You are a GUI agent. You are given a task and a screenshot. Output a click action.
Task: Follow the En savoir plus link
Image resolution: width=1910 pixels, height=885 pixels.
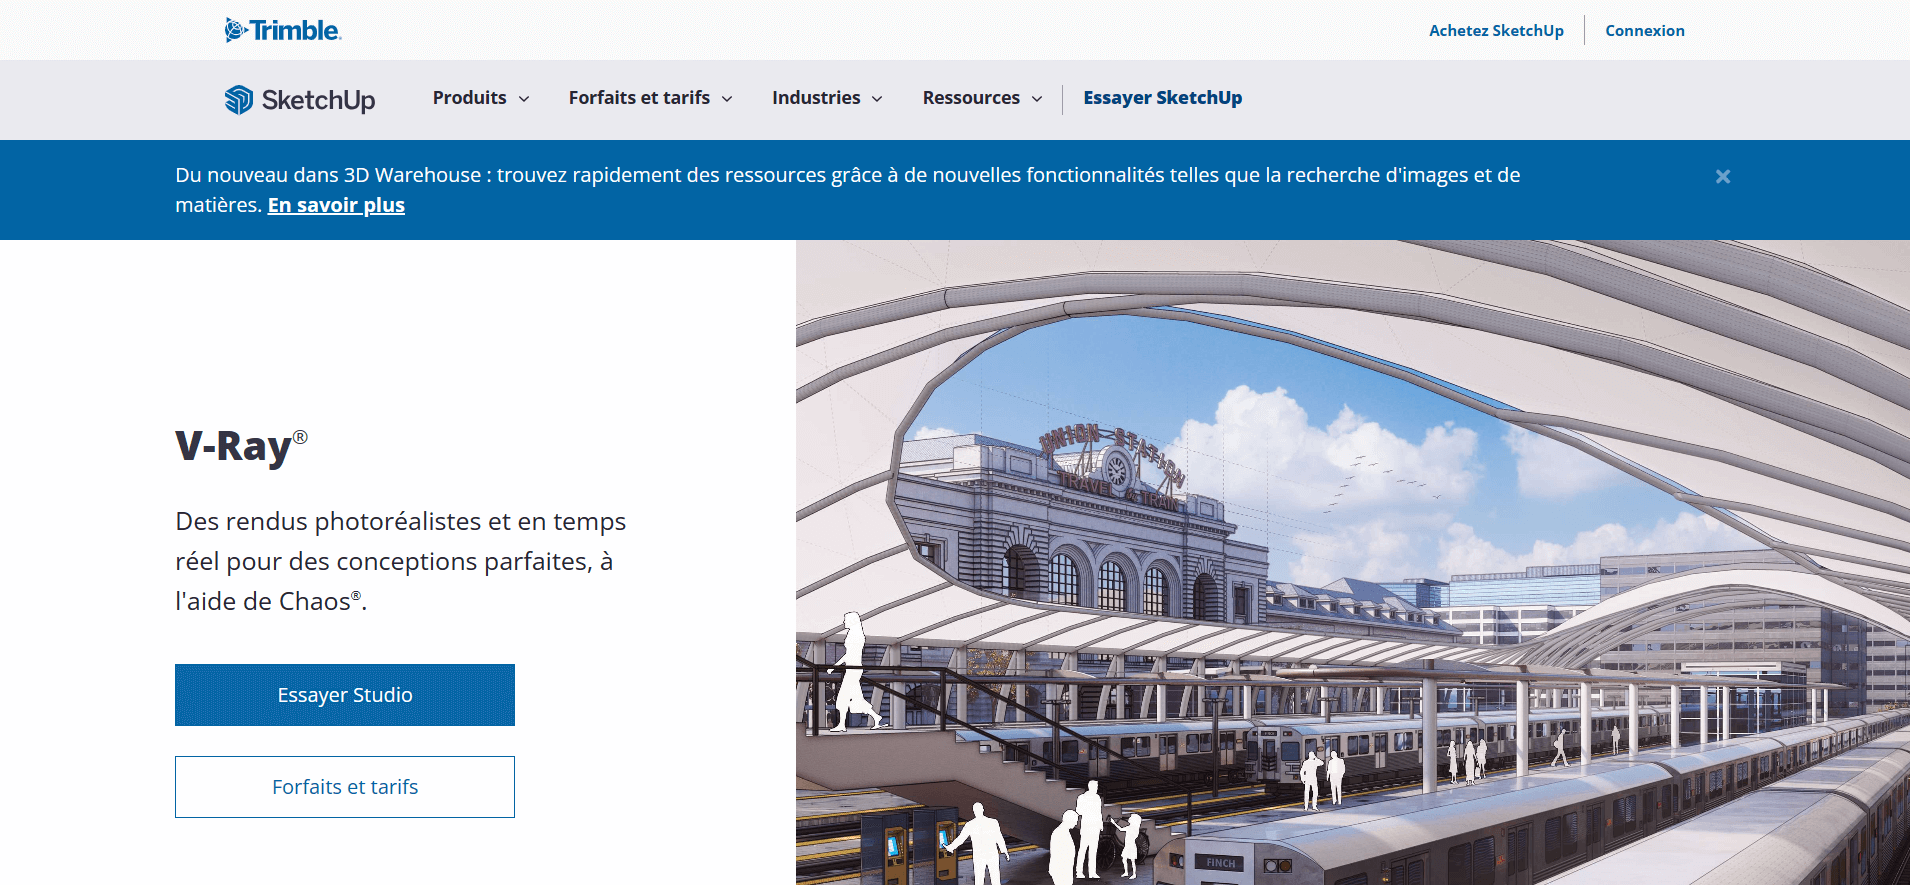(x=336, y=205)
